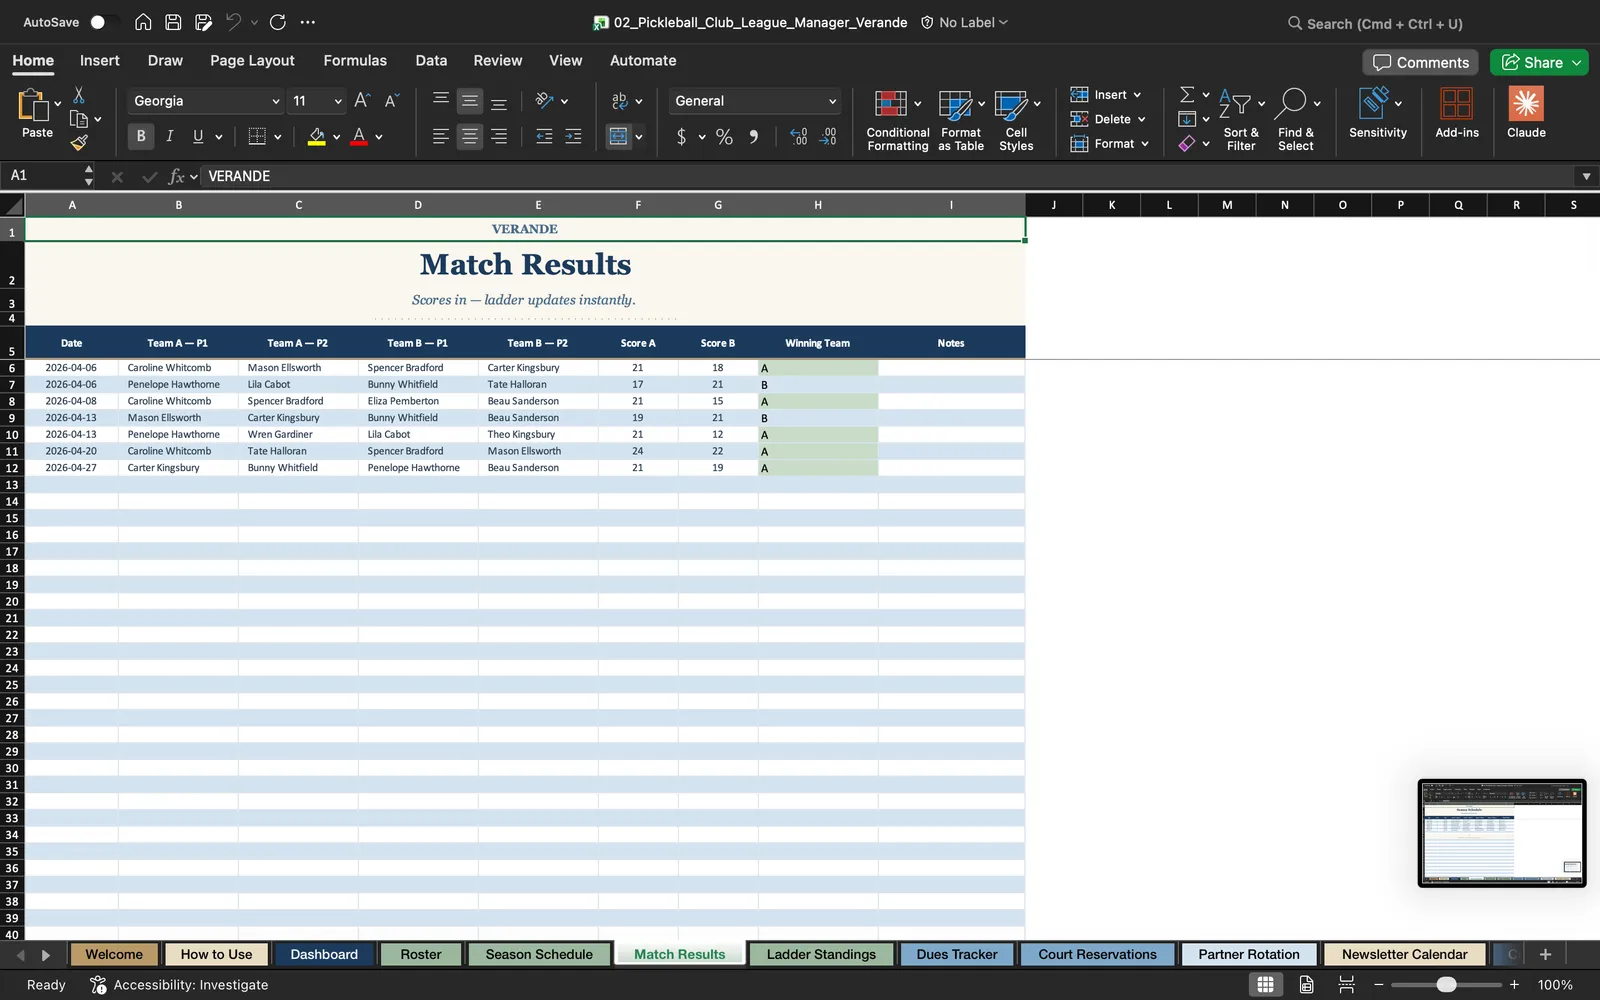Click Decrease Decimal icon
Viewport: 1600px width, 1000px height.
[x=828, y=137]
